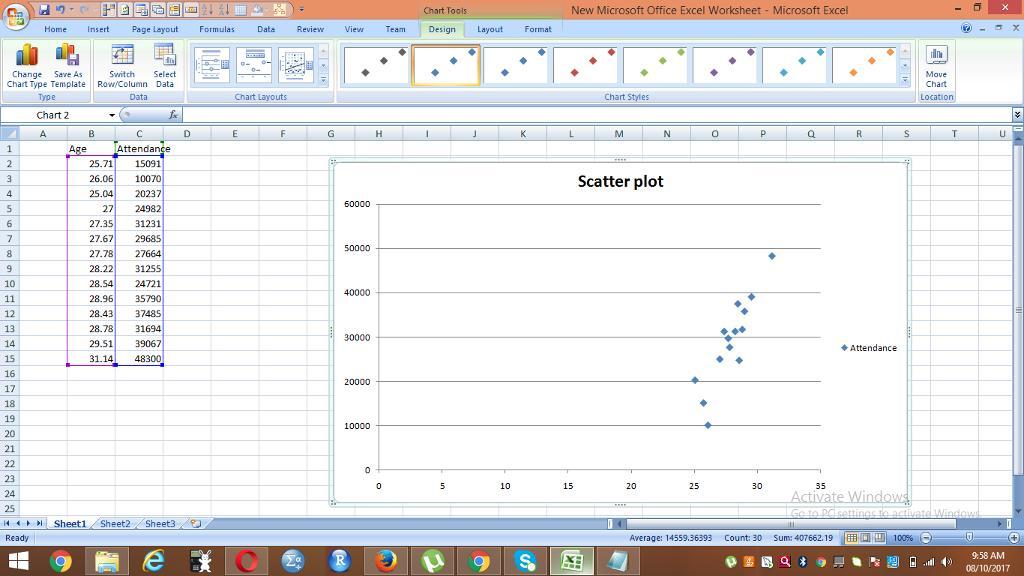Click the zoom in plus button
Screen dimensions: 1024x576
pos(1014,538)
